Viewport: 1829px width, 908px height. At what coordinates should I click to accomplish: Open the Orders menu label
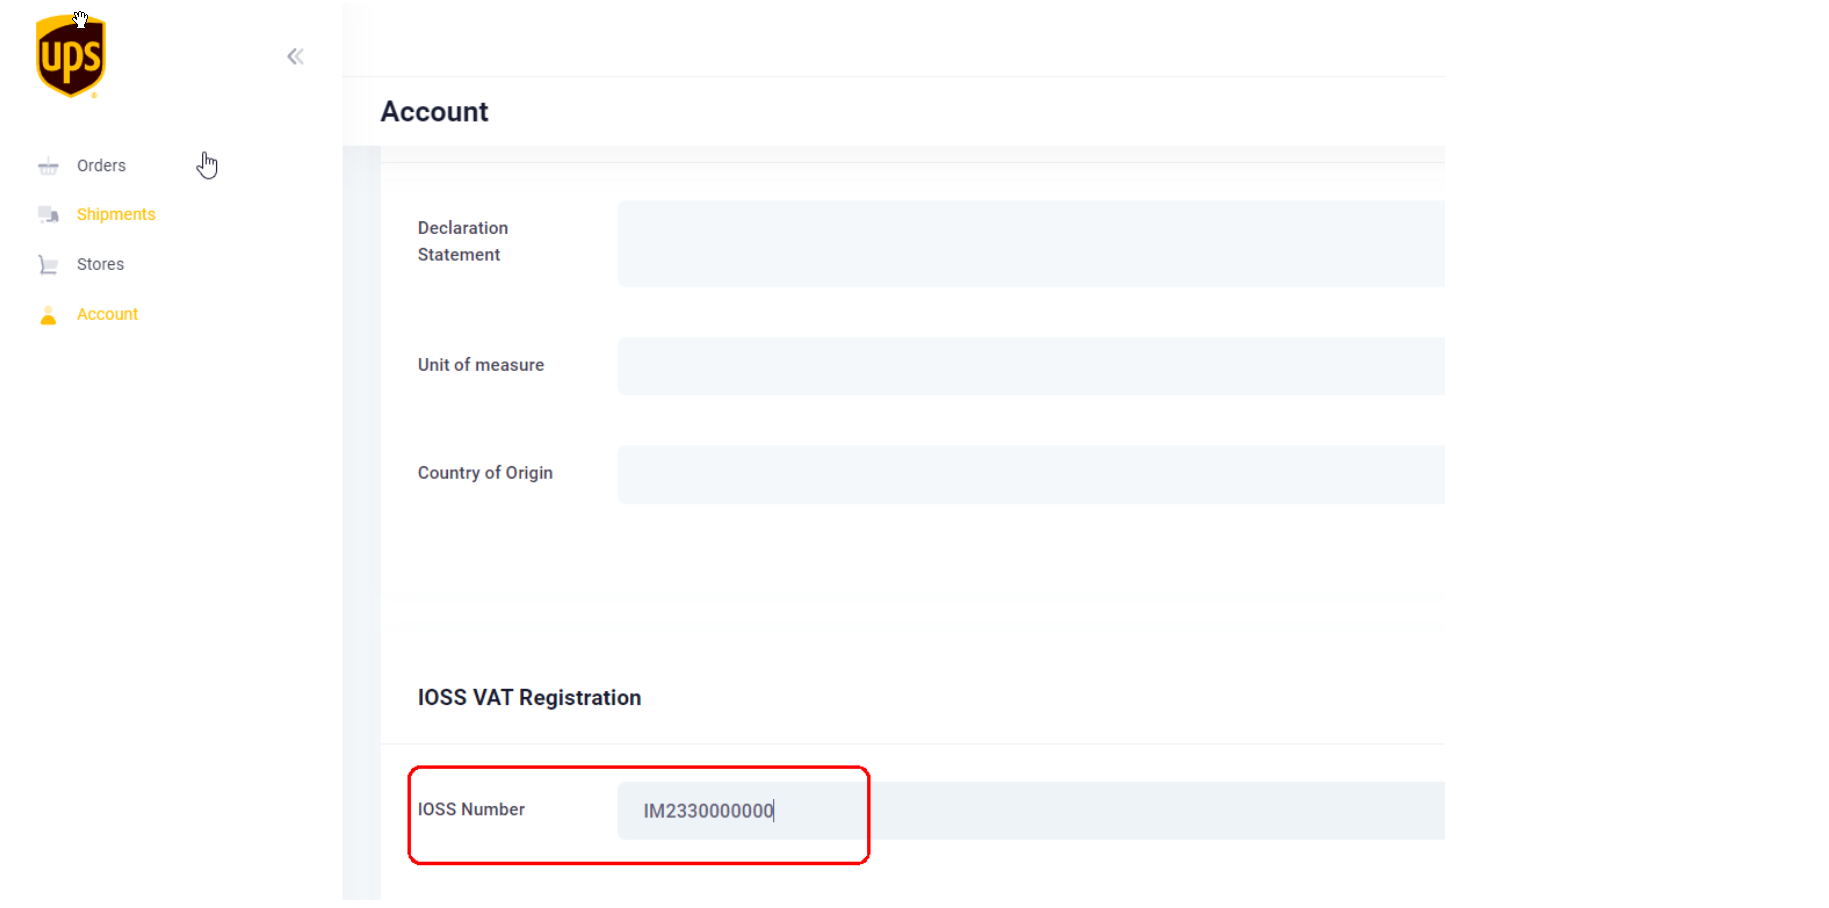[101, 166]
